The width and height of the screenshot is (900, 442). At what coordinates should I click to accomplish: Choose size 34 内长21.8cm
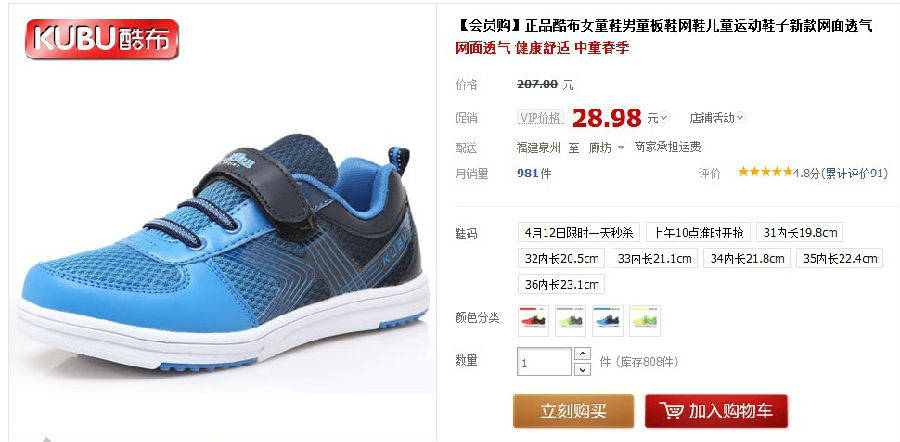747,258
